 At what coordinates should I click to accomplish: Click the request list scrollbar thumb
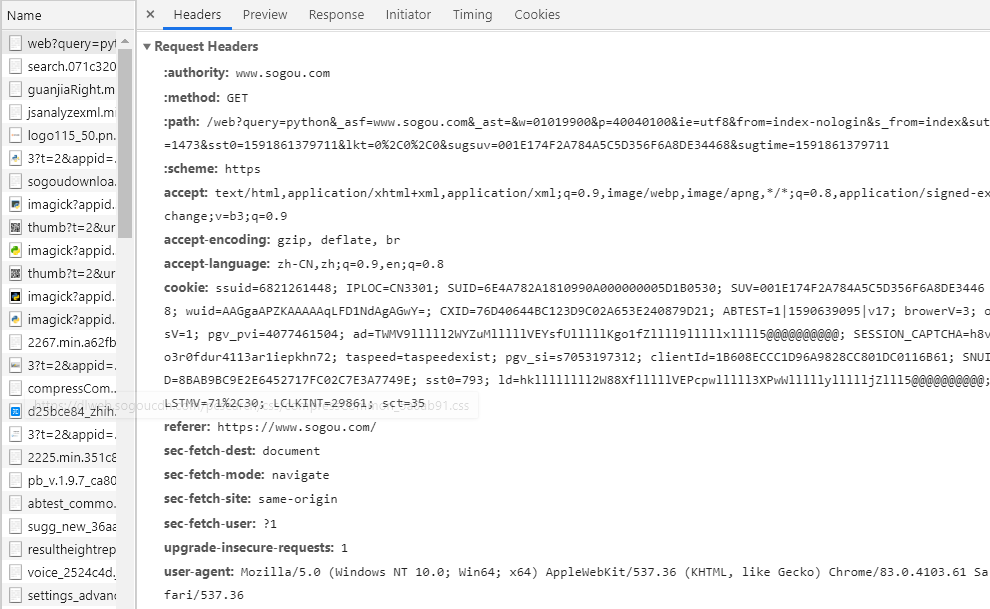point(125,143)
